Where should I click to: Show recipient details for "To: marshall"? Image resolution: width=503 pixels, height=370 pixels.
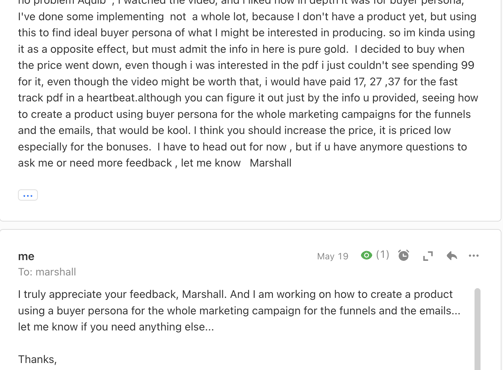47,272
